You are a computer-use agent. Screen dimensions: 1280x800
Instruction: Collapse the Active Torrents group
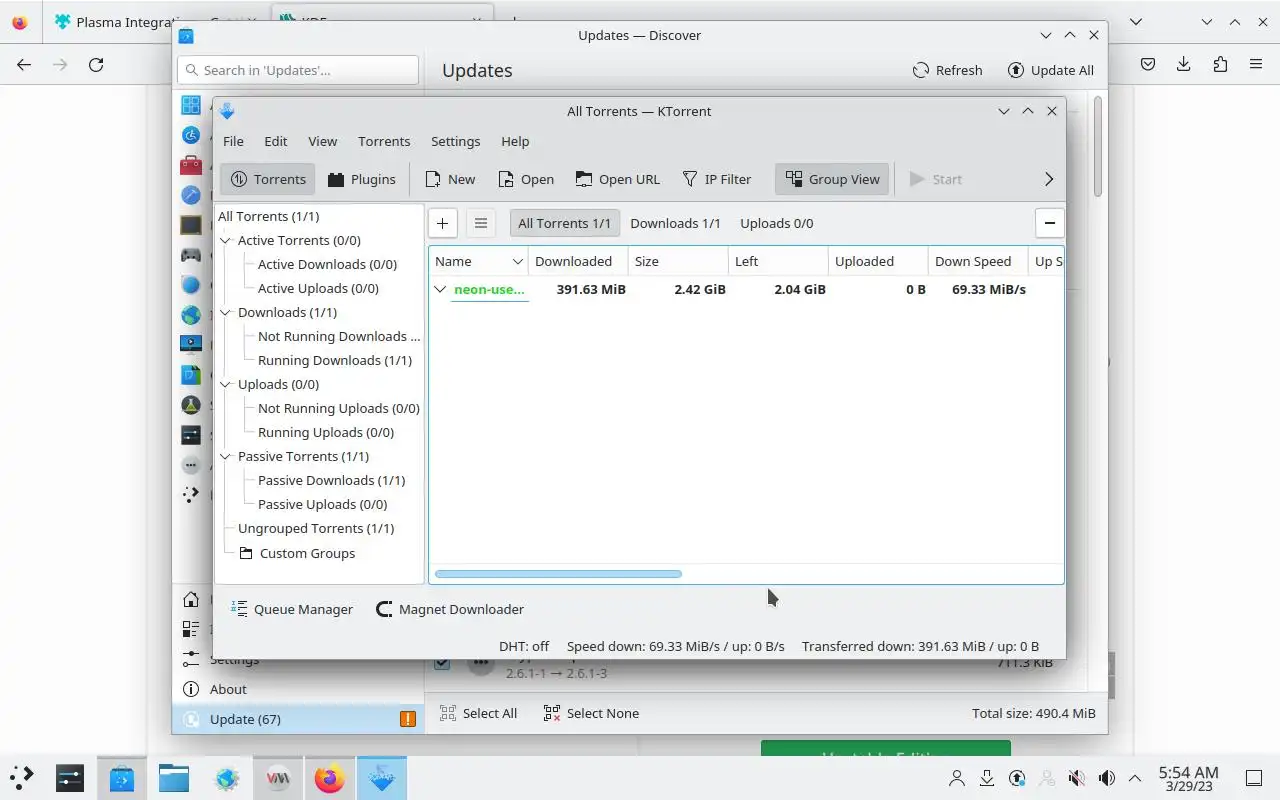[226, 240]
